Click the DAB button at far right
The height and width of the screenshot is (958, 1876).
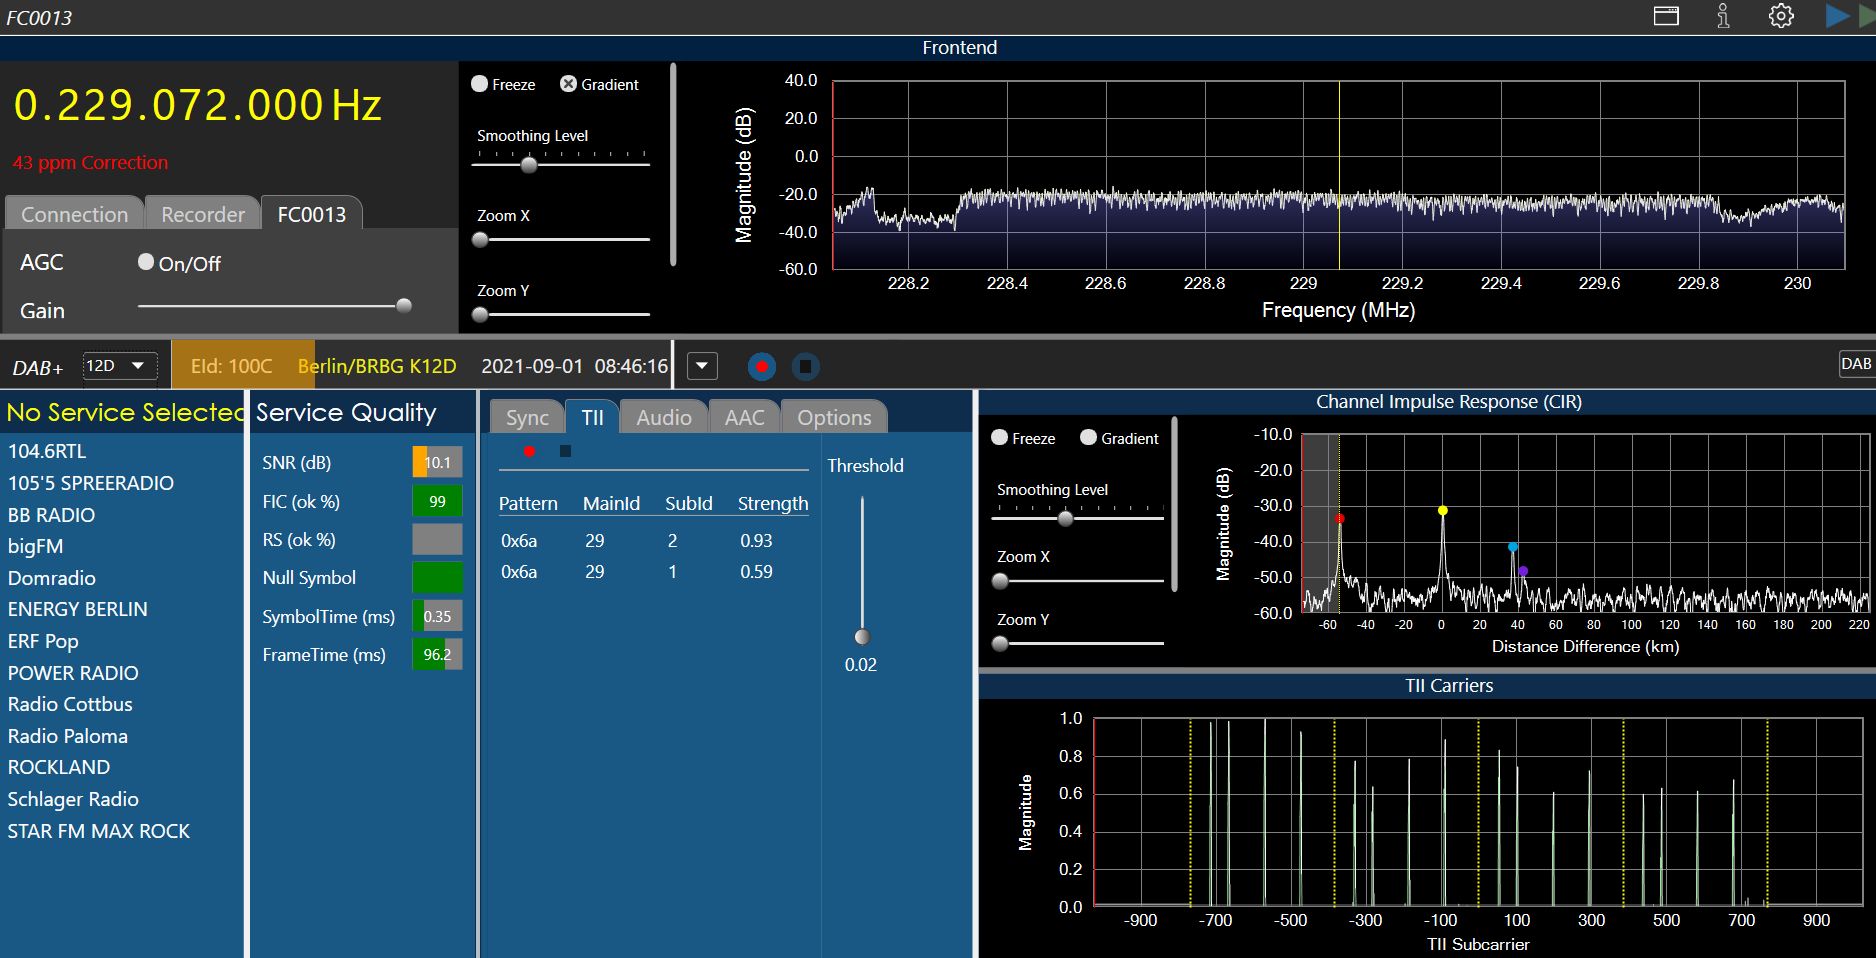tap(1855, 364)
